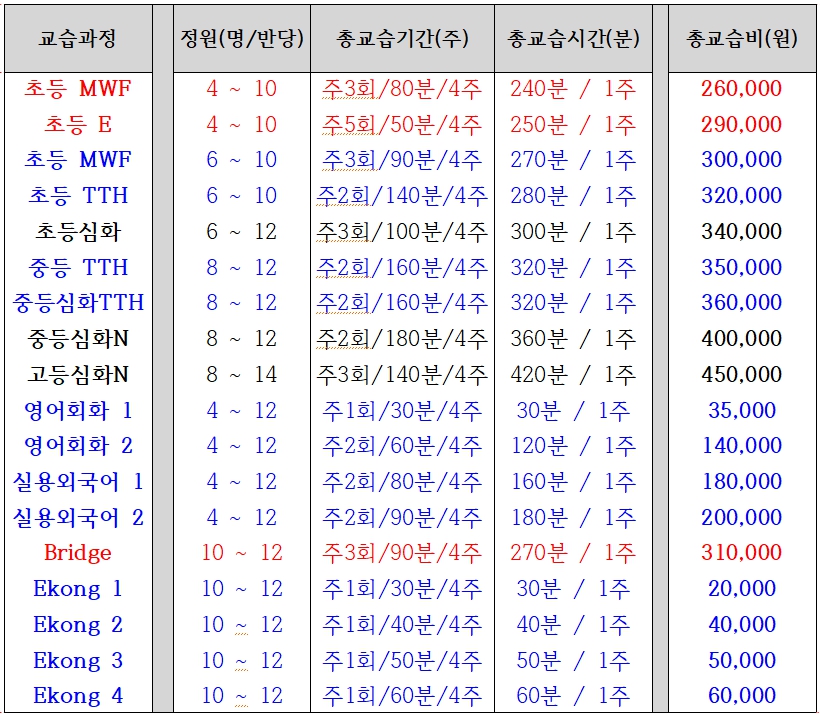This screenshot has width=820, height=715.
Task: Click the 교습과정 column header
Action: coord(78,39)
